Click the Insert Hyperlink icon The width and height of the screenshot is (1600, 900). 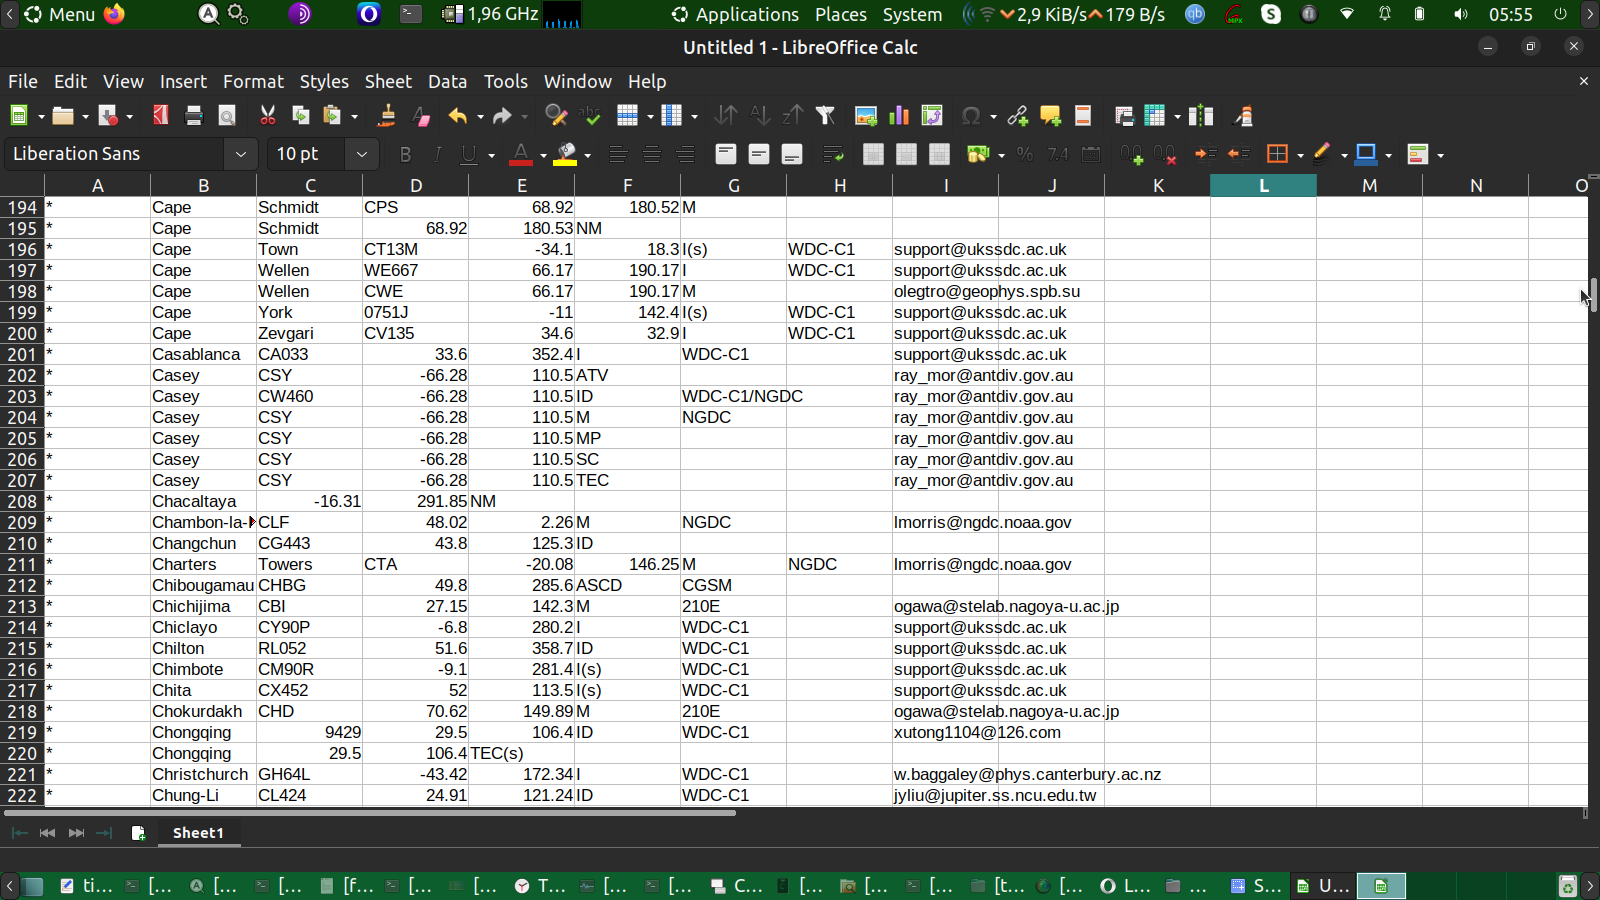click(x=1018, y=116)
